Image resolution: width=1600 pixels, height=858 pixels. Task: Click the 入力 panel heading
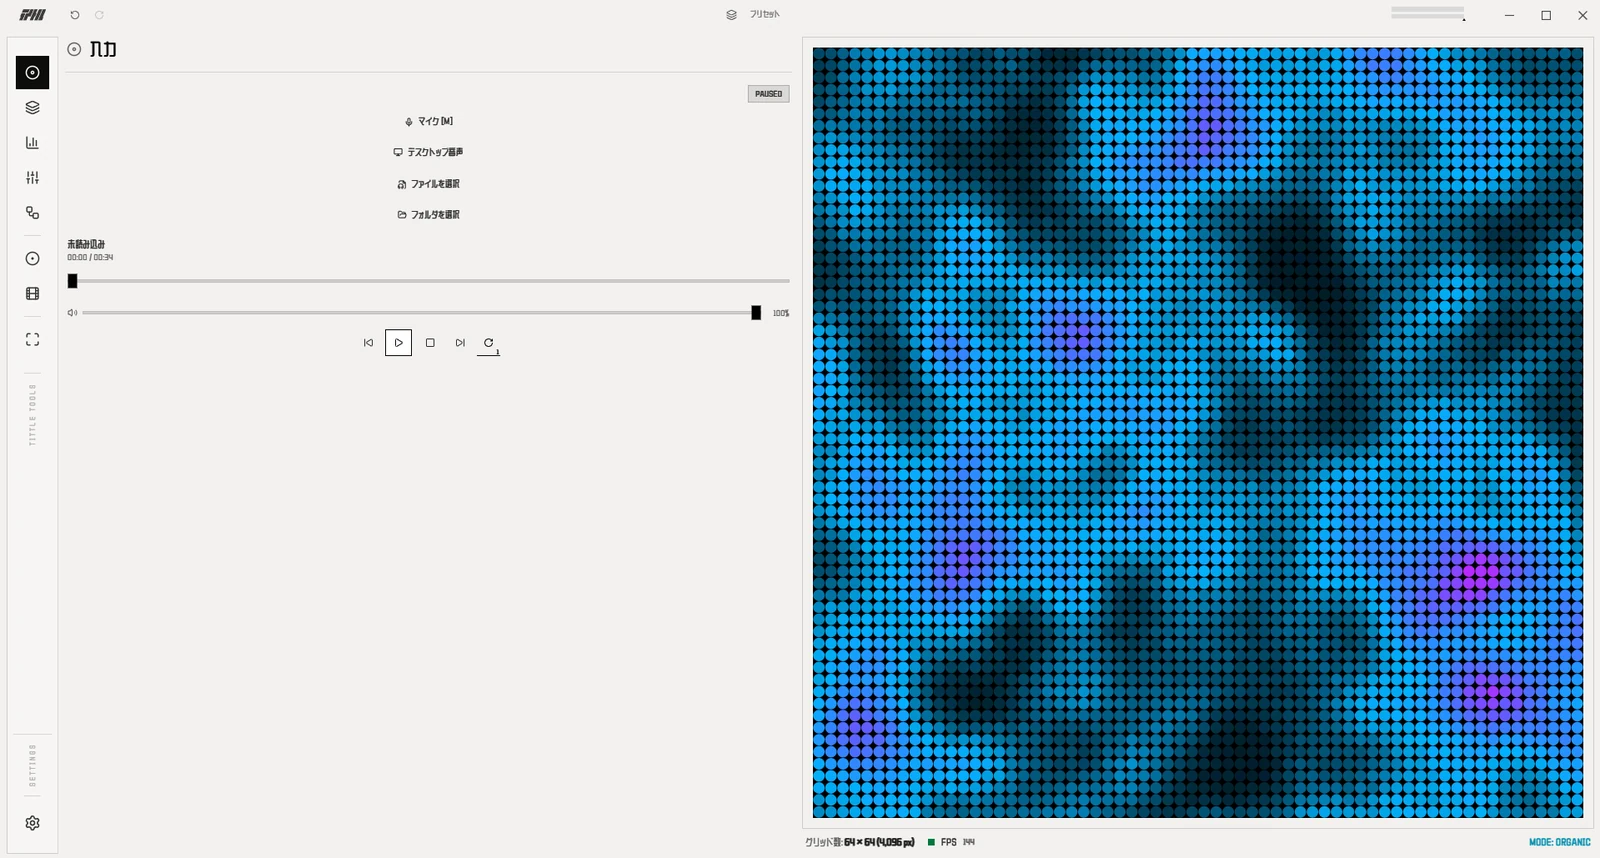[103, 49]
